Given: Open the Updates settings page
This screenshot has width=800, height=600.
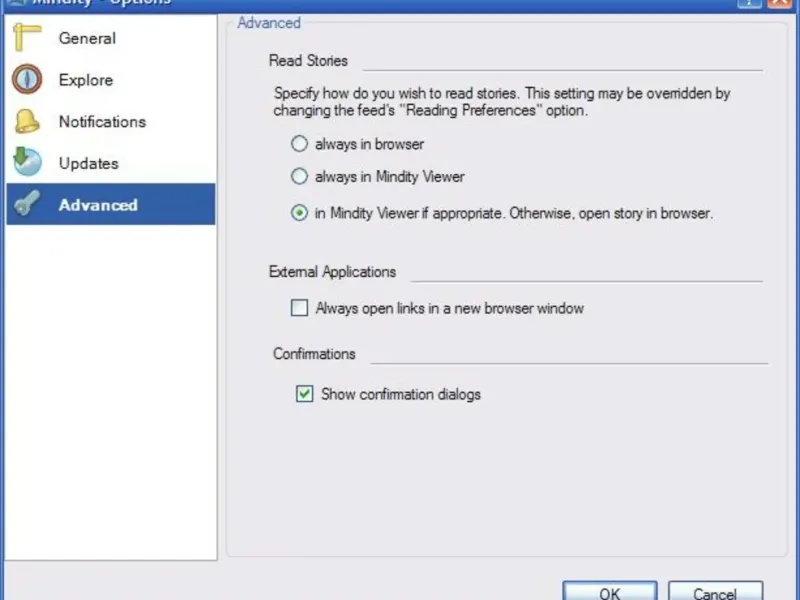Looking at the screenshot, I should pyautogui.click(x=89, y=163).
